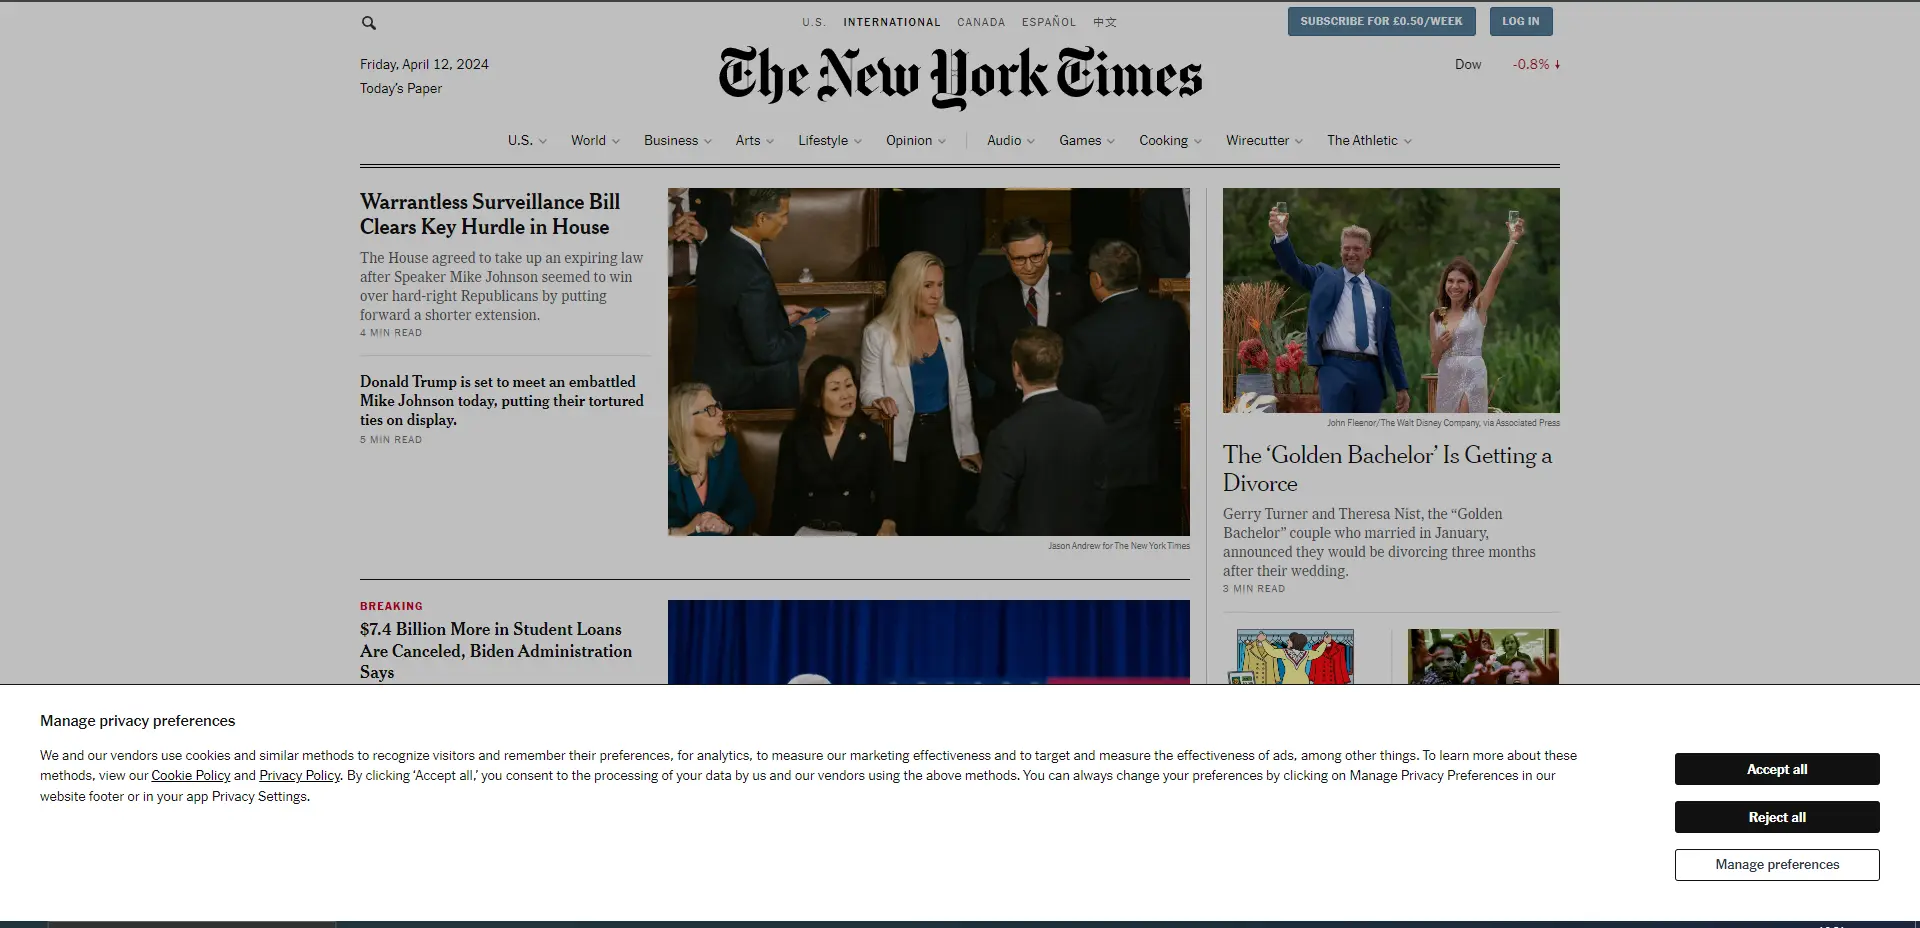1920x928 pixels.
Task: Click the blue curtain story photo
Action: point(929,642)
